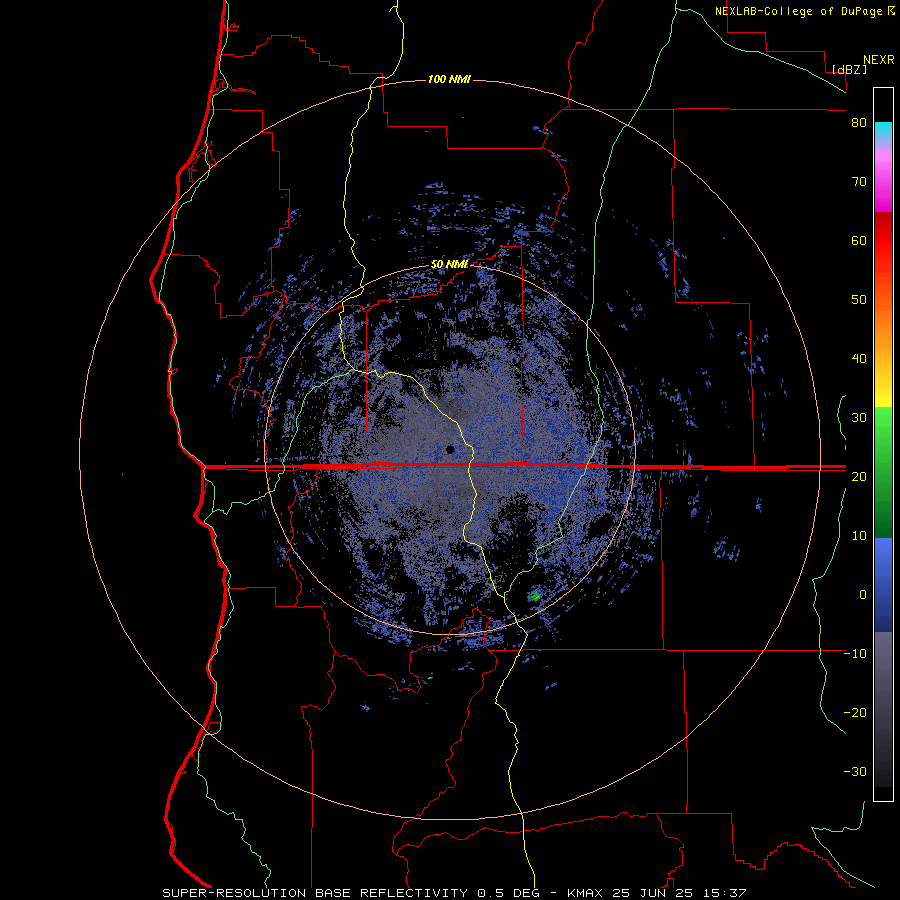The height and width of the screenshot is (900, 900).
Task: Select the 50 NMI range ring label
Action: pos(449,265)
